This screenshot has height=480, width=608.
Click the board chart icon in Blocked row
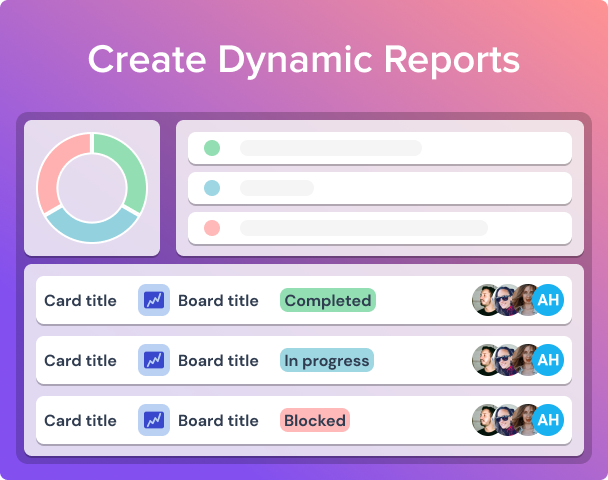[x=154, y=420]
